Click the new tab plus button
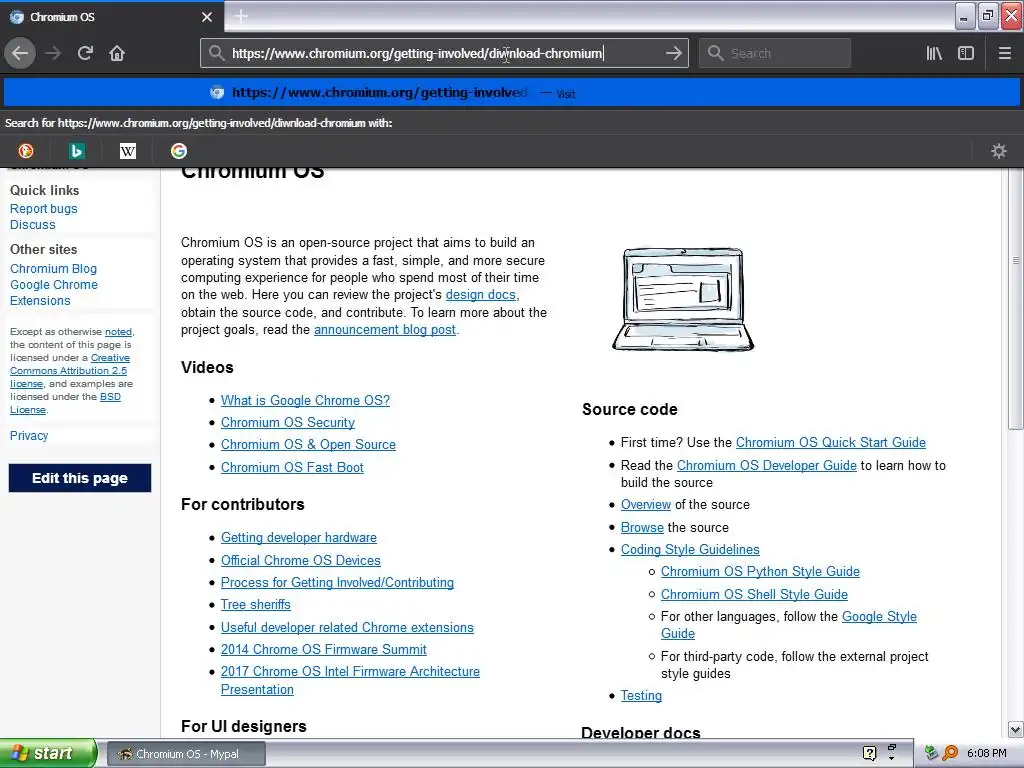The image size is (1024, 768). [x=241, y=16]
